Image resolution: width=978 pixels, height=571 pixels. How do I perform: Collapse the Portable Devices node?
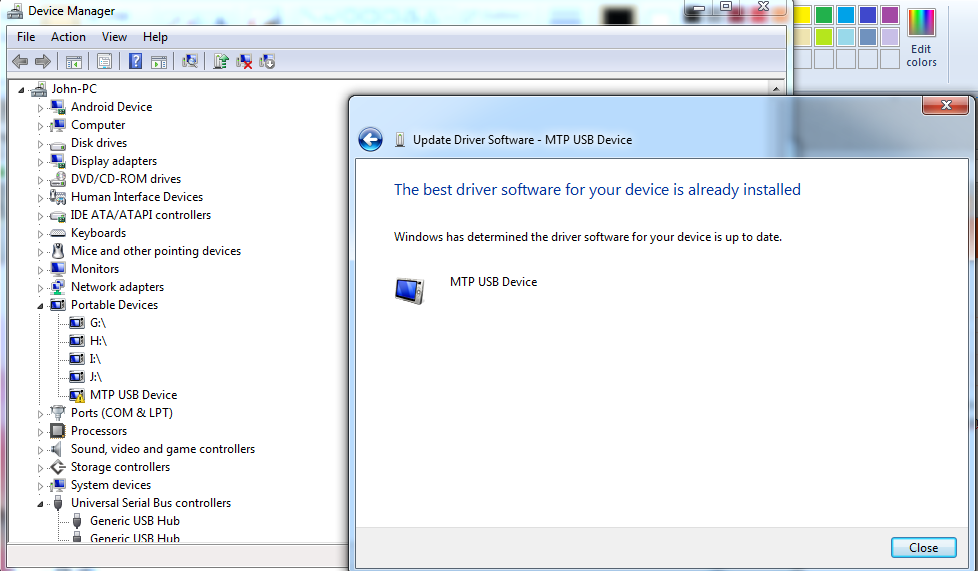[x=41, y=306]
